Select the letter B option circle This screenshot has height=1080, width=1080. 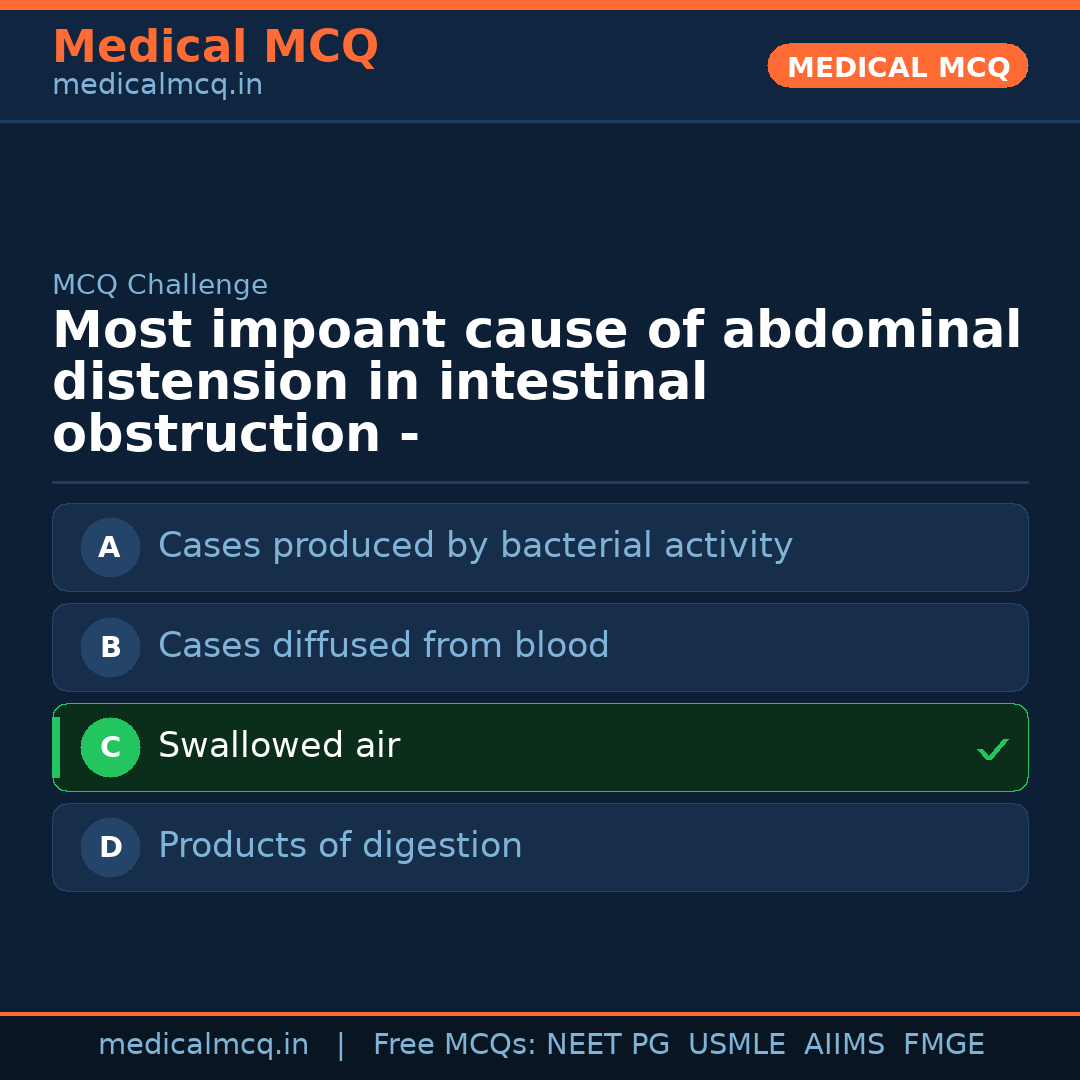(110, 647)
